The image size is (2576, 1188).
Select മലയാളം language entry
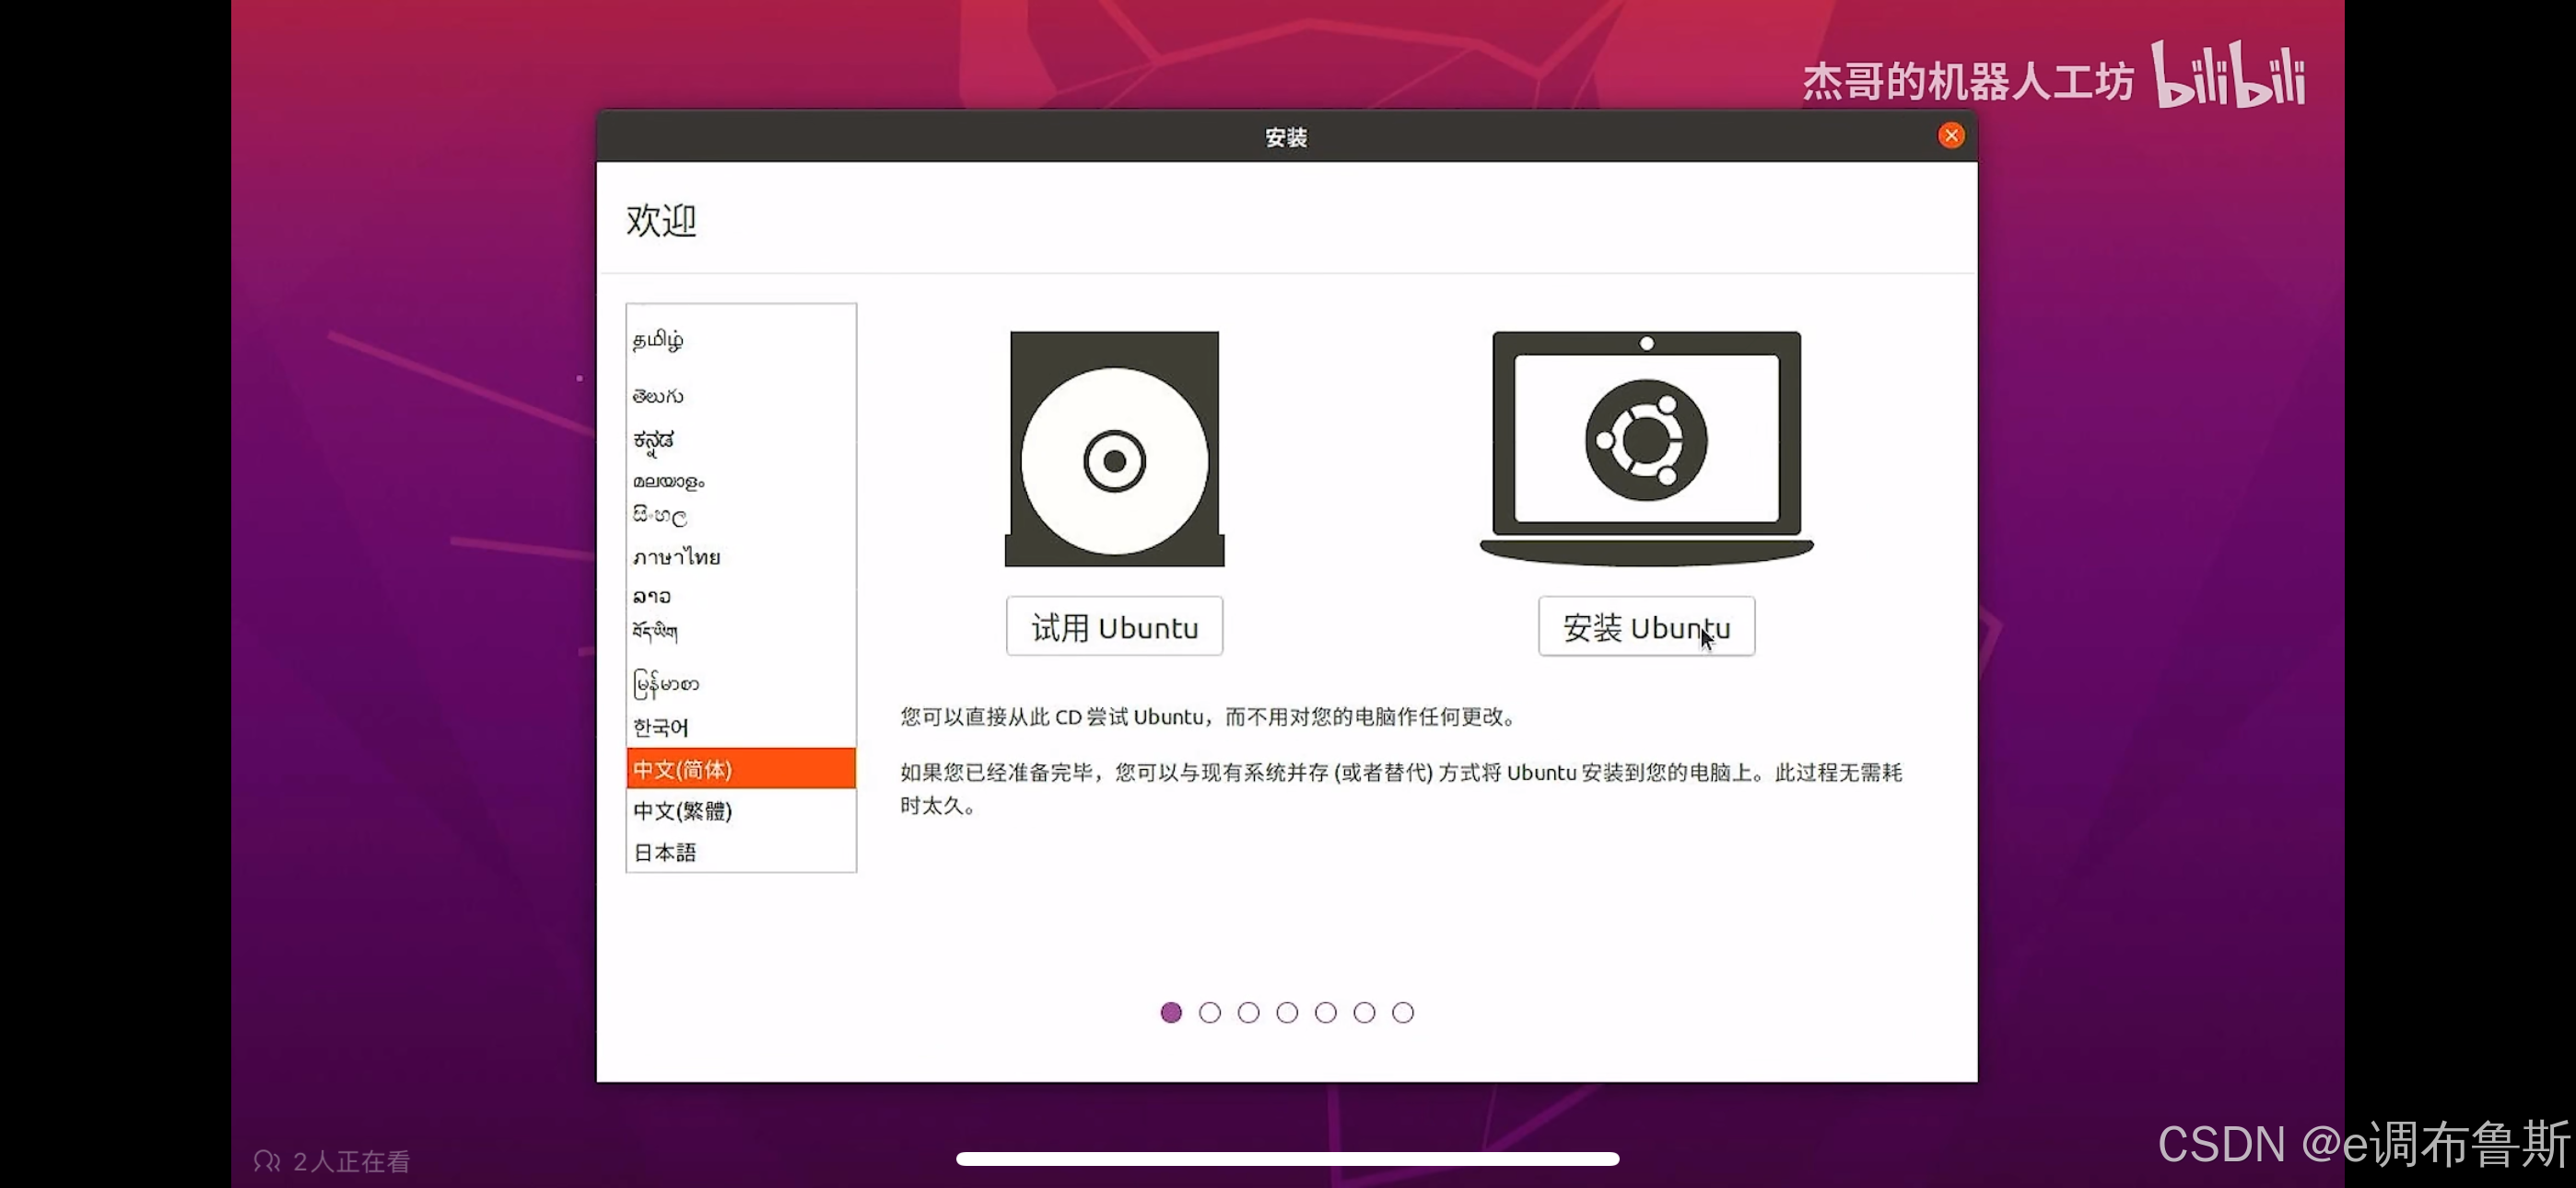click(741, 481)
